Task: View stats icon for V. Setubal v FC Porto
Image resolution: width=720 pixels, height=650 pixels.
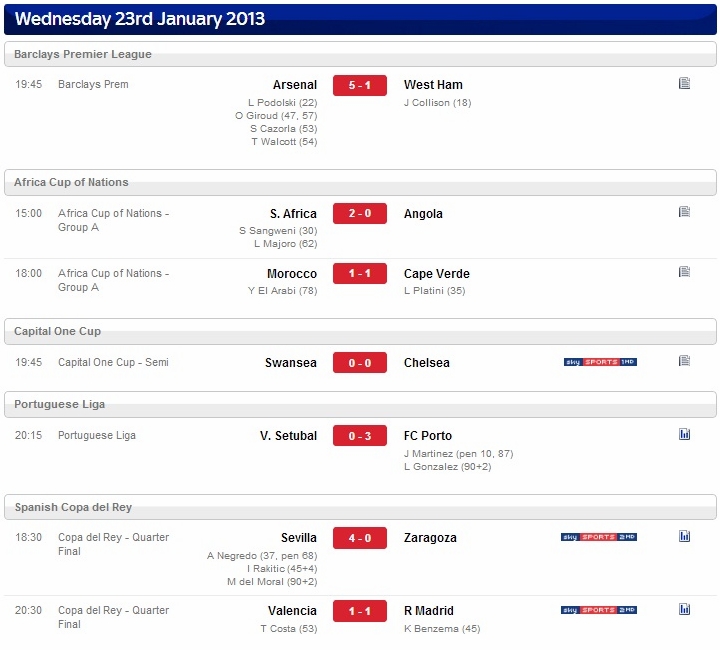Action: pyautogui.click(x=684, y=434)
